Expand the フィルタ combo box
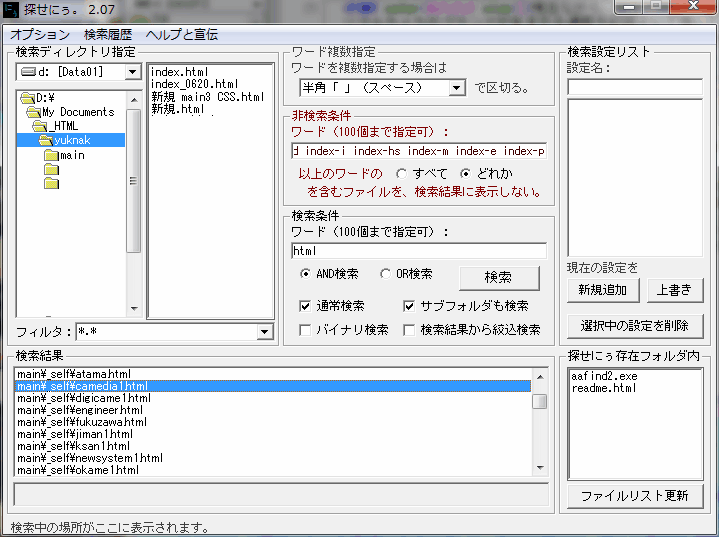Image resolution: width=719 pixels, height=537 pixels. [x=265, y=332]
